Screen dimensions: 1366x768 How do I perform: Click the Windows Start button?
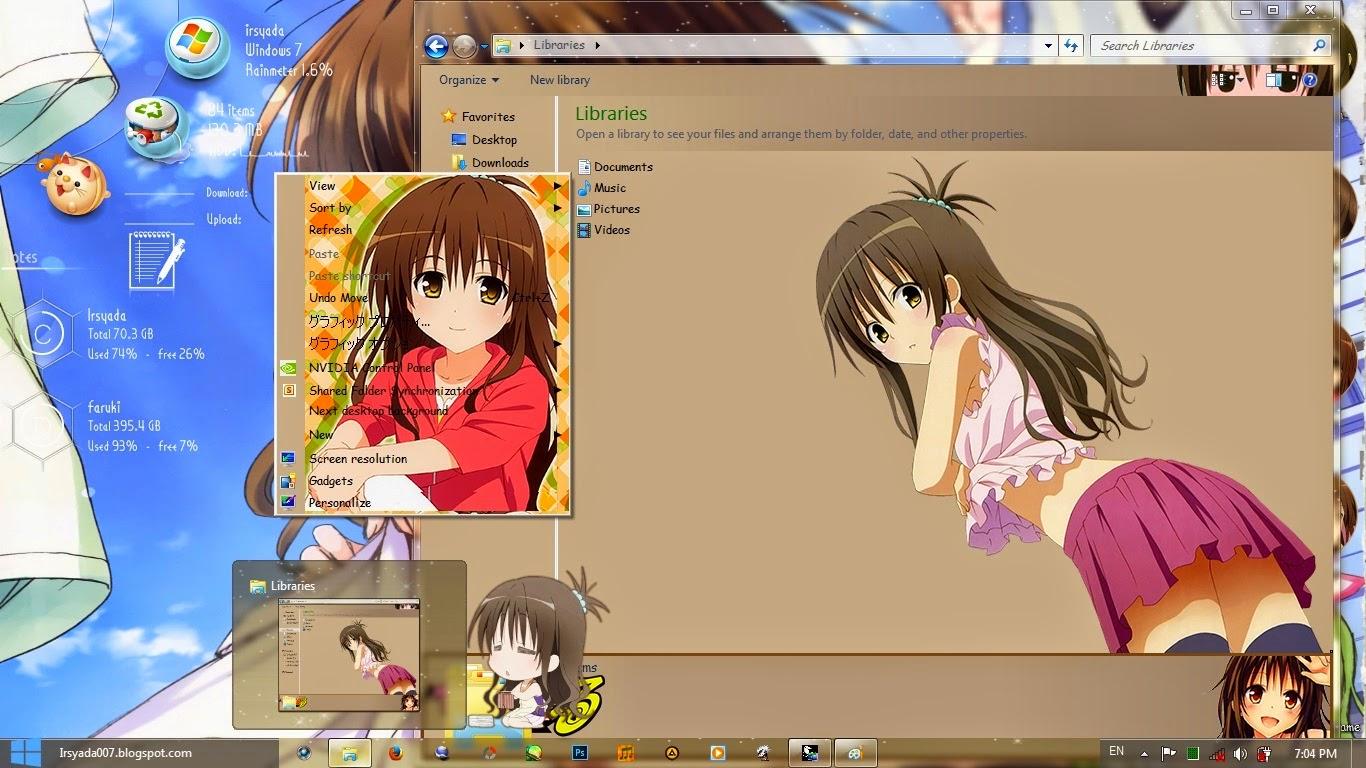click(22, 753)
